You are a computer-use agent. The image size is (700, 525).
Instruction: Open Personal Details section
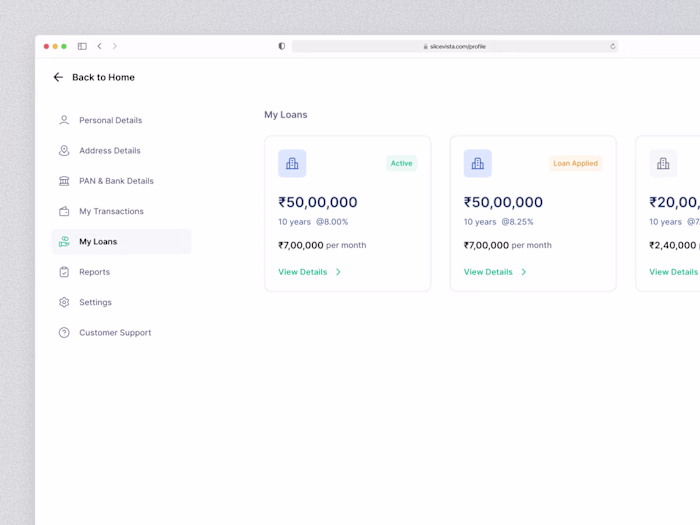(x=111, y=120)
